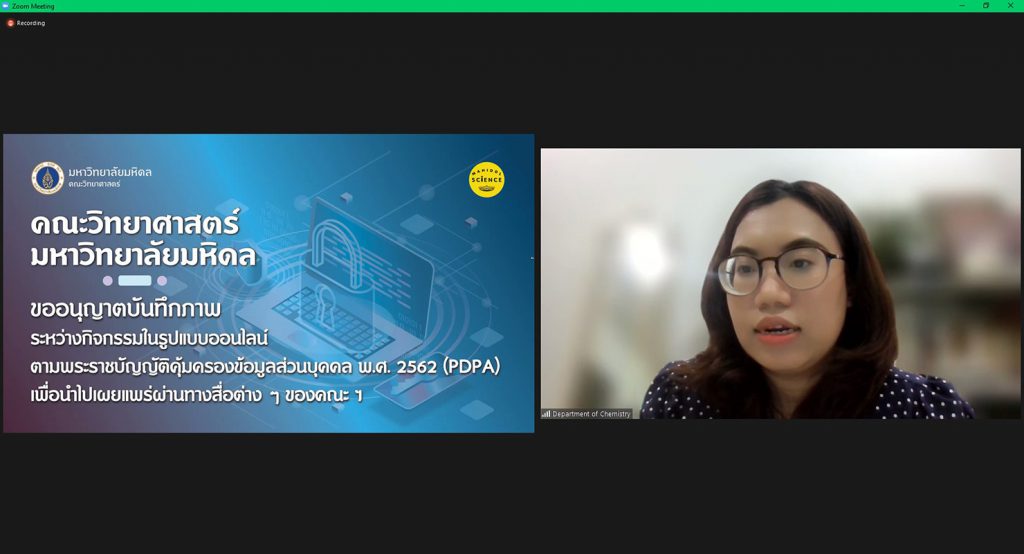Click the red Recording indicator icon
The width and height of the screenshot is (1024, 554).
10,23
